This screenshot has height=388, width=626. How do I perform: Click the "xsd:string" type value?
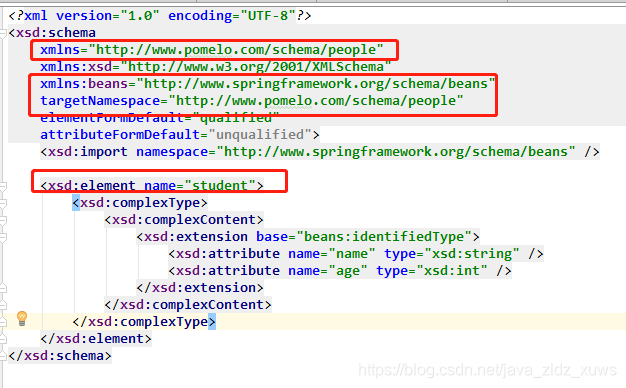471,254
